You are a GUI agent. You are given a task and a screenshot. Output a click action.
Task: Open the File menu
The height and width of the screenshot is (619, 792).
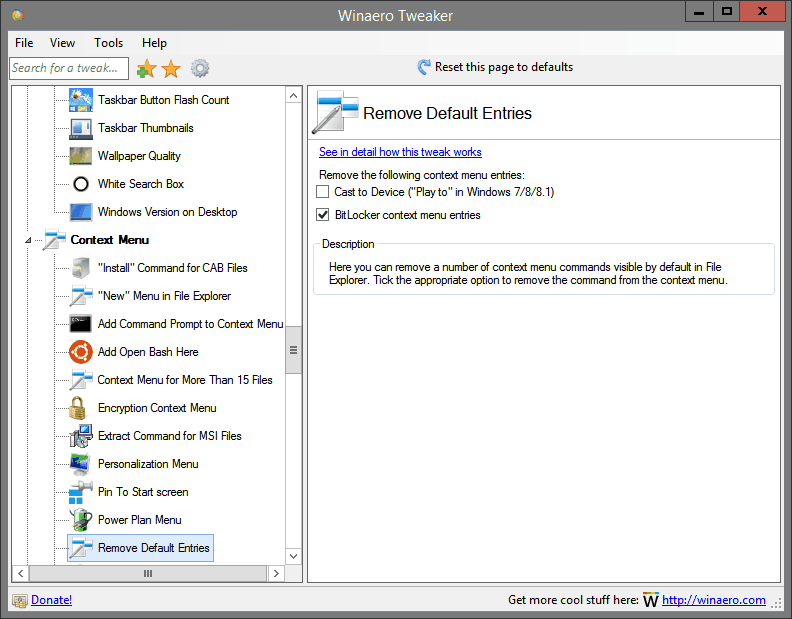pos(24,43)
